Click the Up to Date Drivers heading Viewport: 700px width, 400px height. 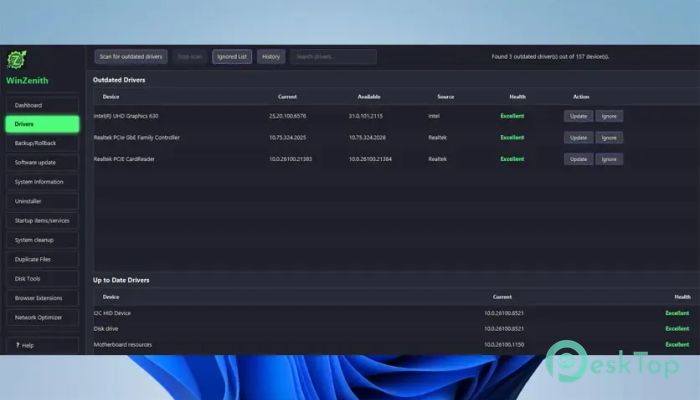tap(121, 280)
